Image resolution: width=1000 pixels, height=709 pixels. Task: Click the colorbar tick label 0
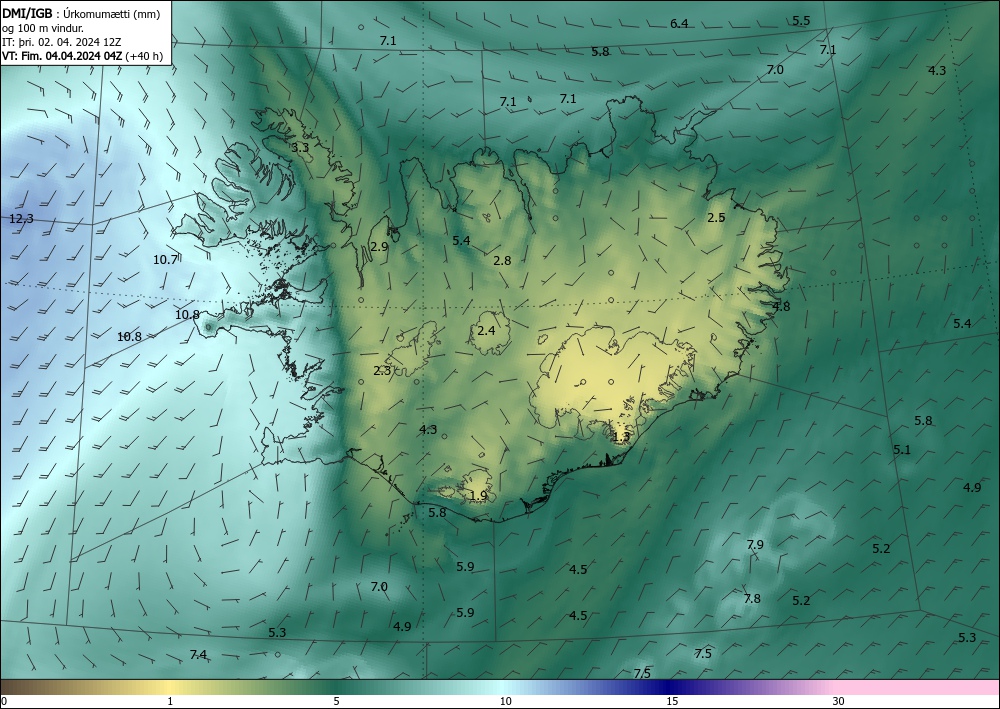pyautogui.click(x=4, y=702)
